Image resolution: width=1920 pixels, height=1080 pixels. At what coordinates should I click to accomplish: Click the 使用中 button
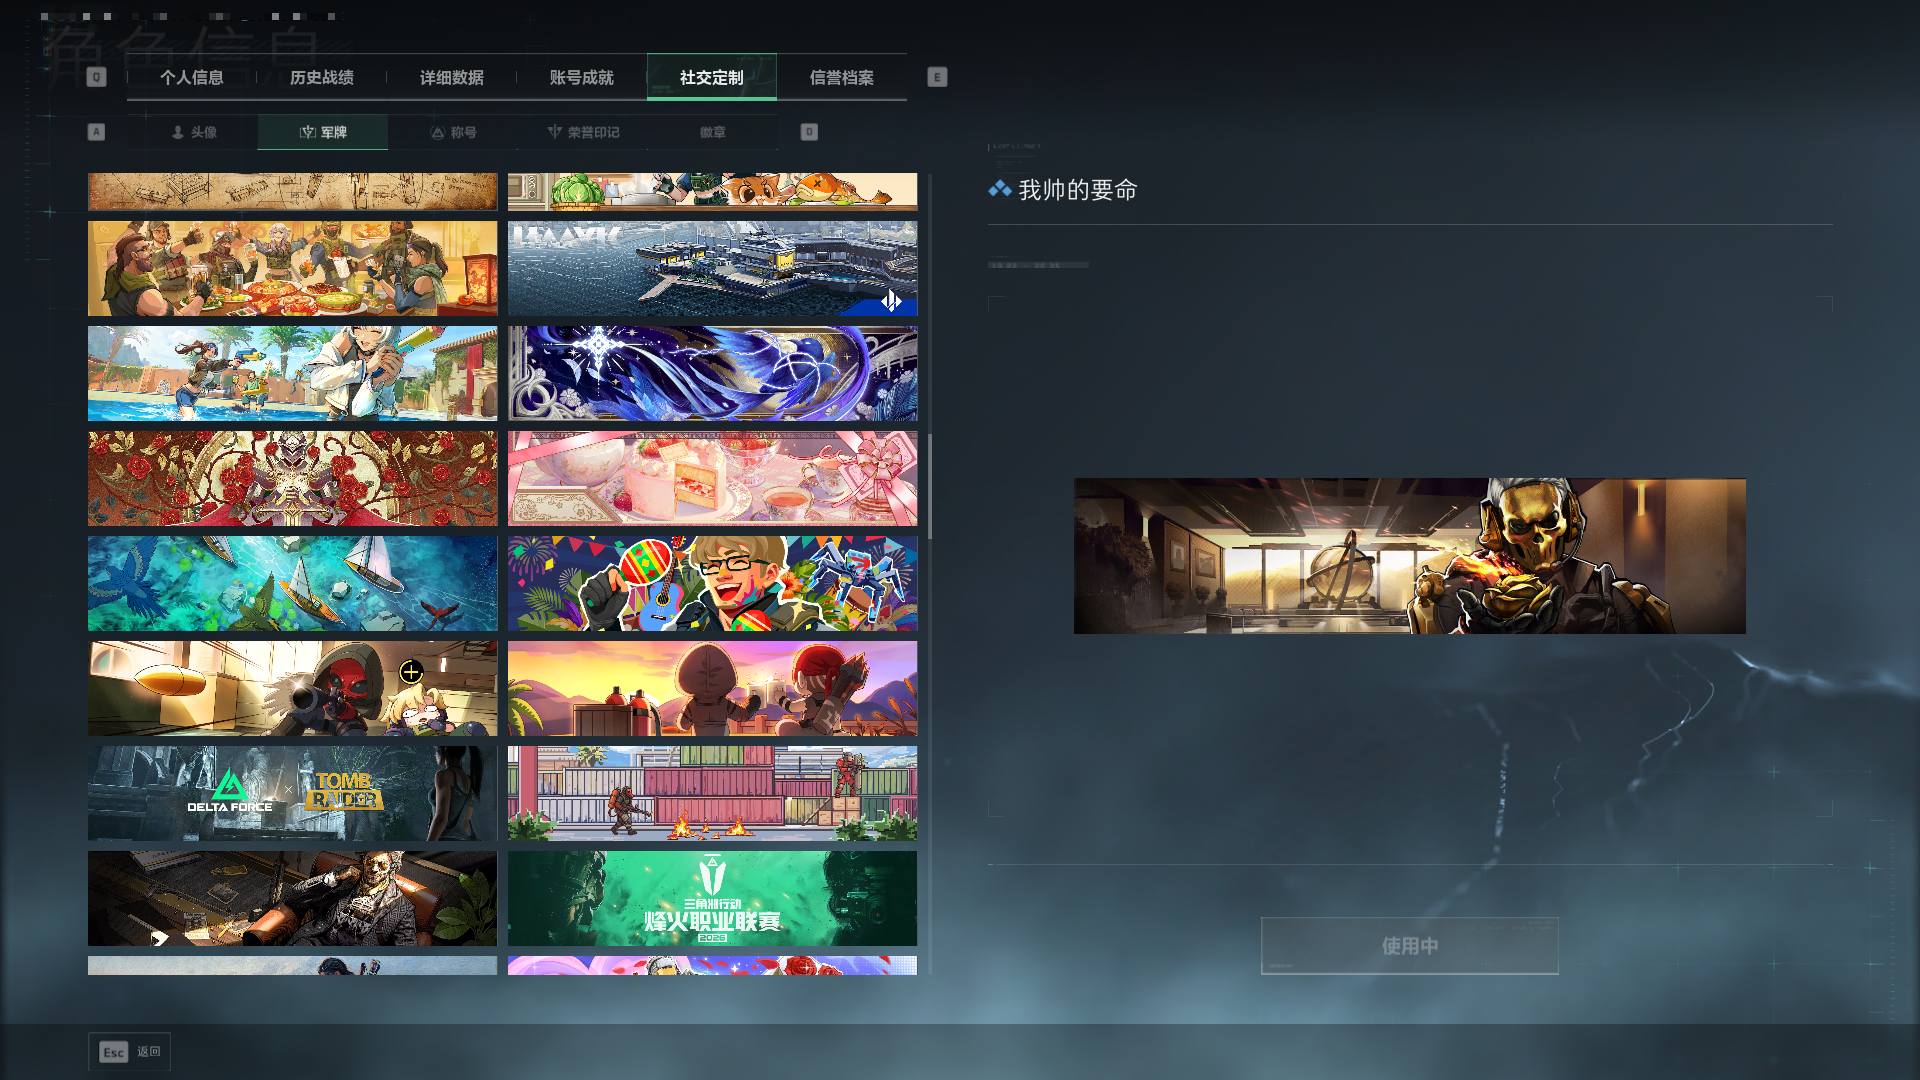click(x=1409, y=945)
